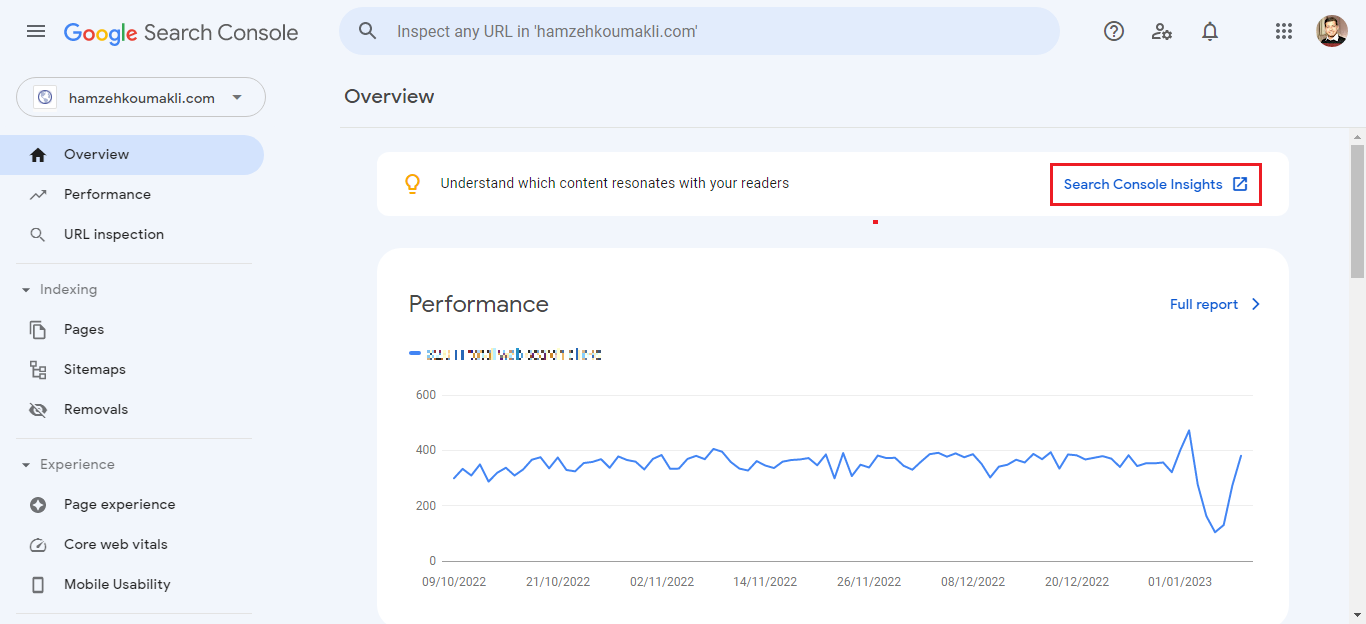Open the Removals page
Image resolution: width=1366 pixels, height=624 pixels.
[x=95, y=409]
